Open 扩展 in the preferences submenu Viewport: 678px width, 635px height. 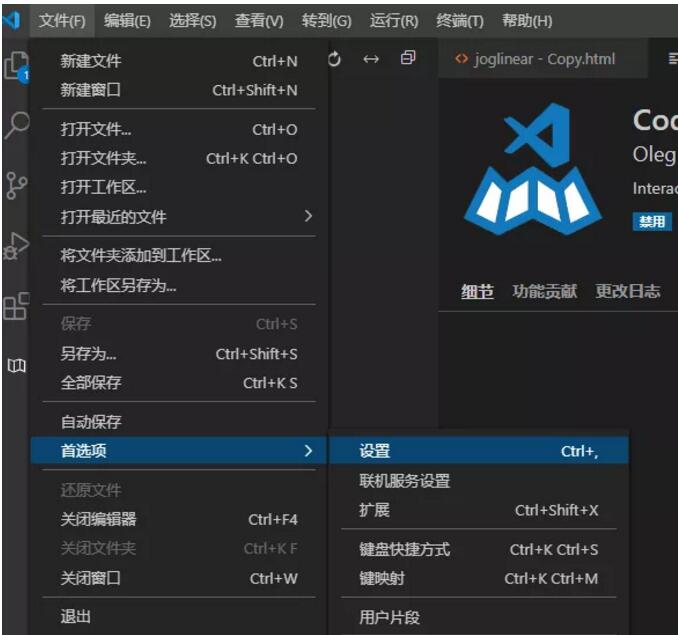479,510
